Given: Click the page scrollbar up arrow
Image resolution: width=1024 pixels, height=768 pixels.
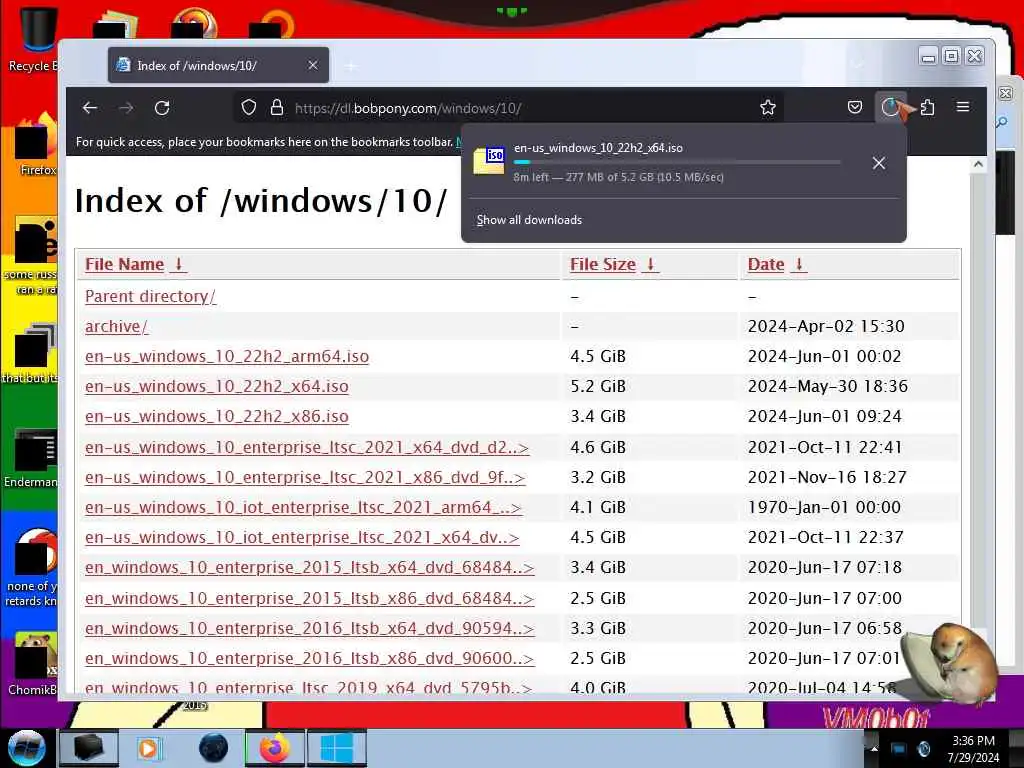Looking at the screenshot, I should [x=978, y=165].
